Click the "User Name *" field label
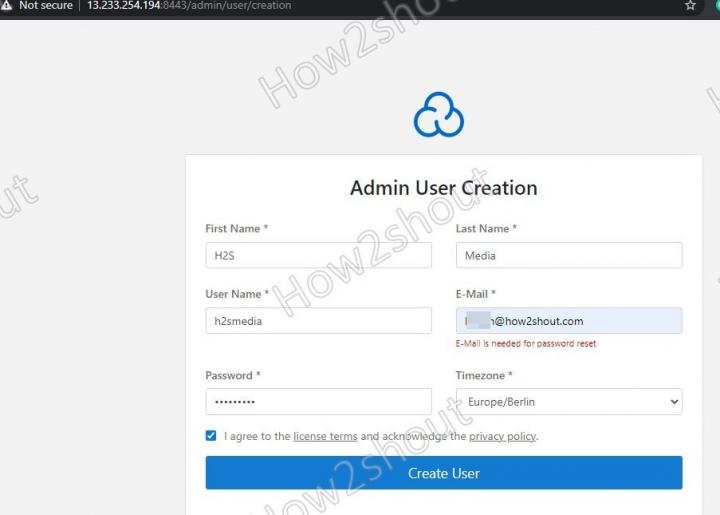 coord(237,295)
